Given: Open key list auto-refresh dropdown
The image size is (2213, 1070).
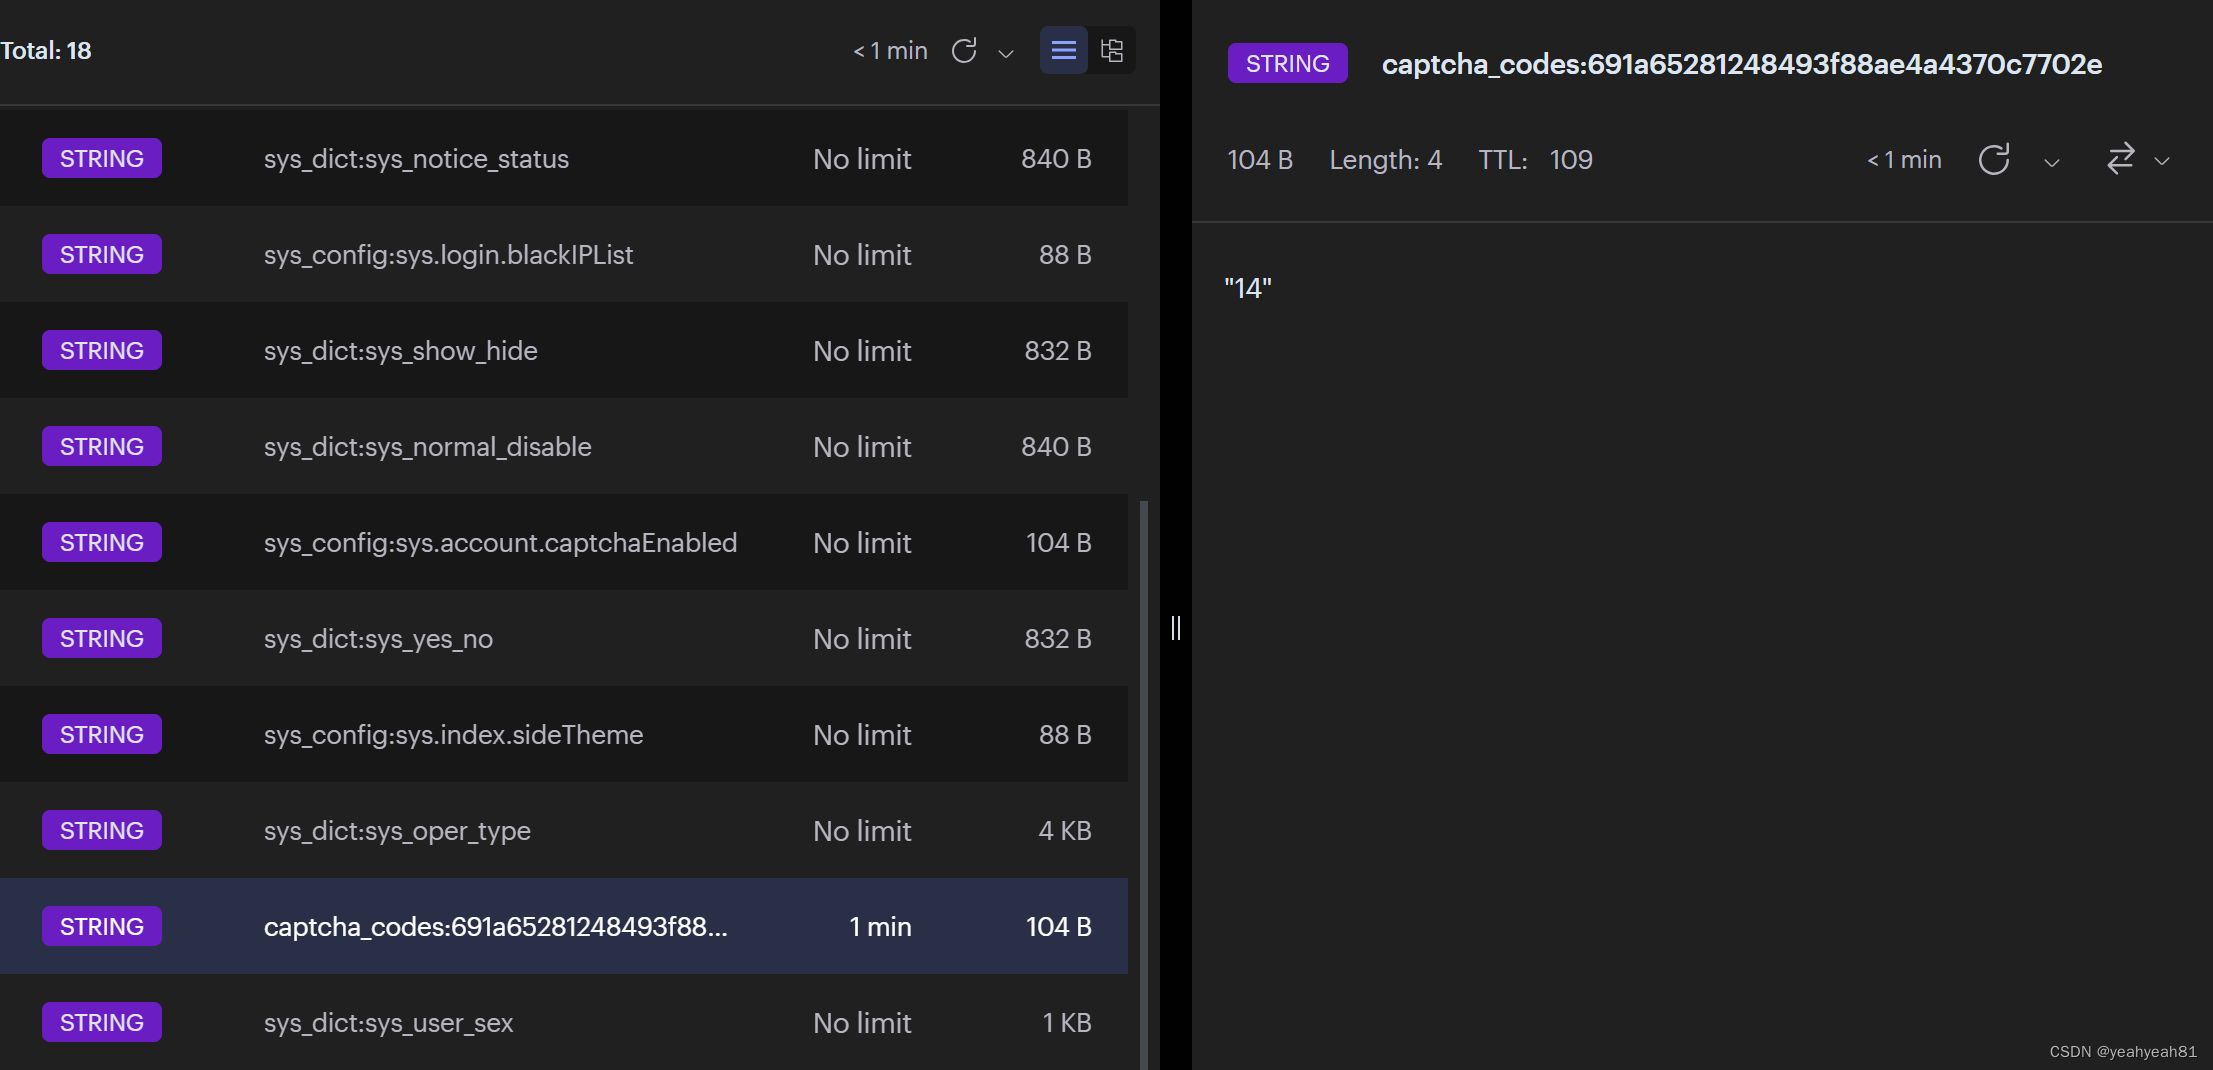Looking at the screenshot, I should [x=1006, y=53].
